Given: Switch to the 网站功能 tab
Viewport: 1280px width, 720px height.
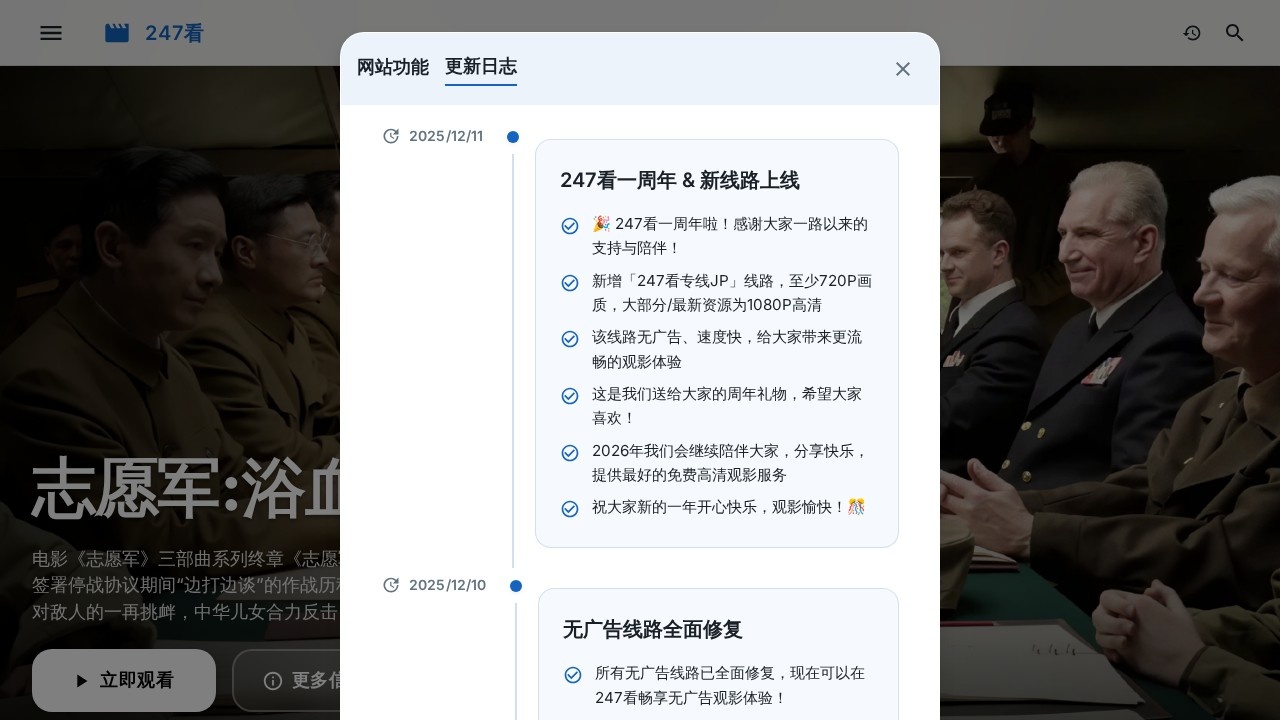Looking at the screenshot, I should (x=392, y=67).
